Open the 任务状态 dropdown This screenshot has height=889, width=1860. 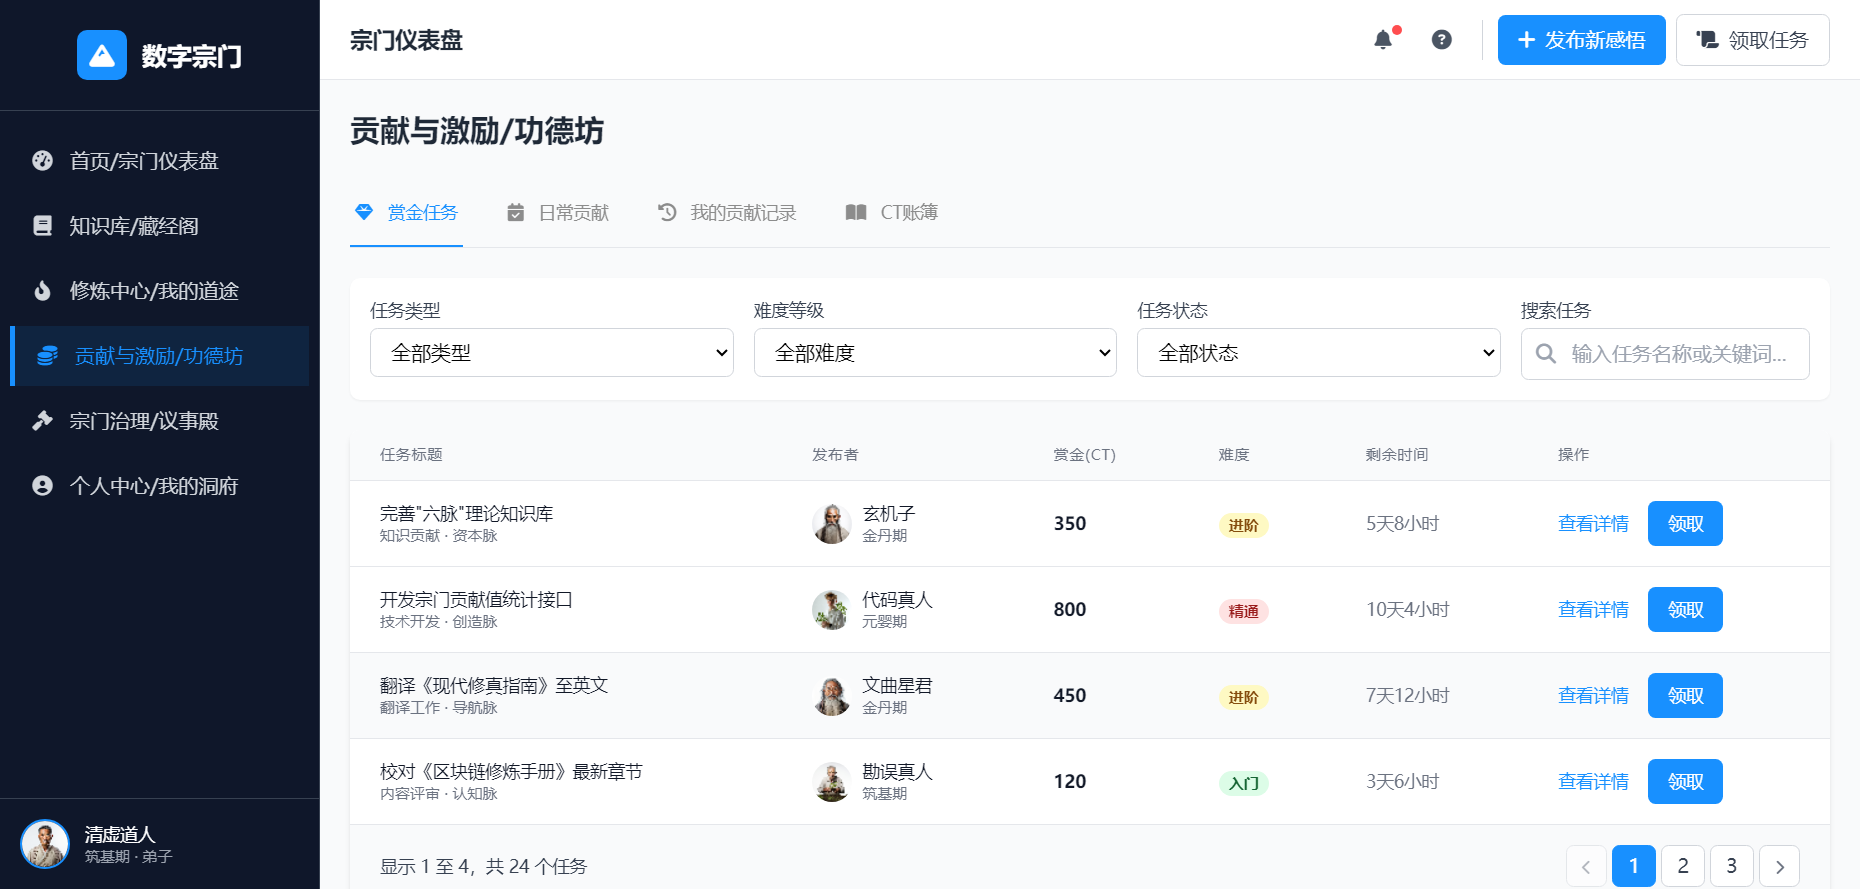1319,353
